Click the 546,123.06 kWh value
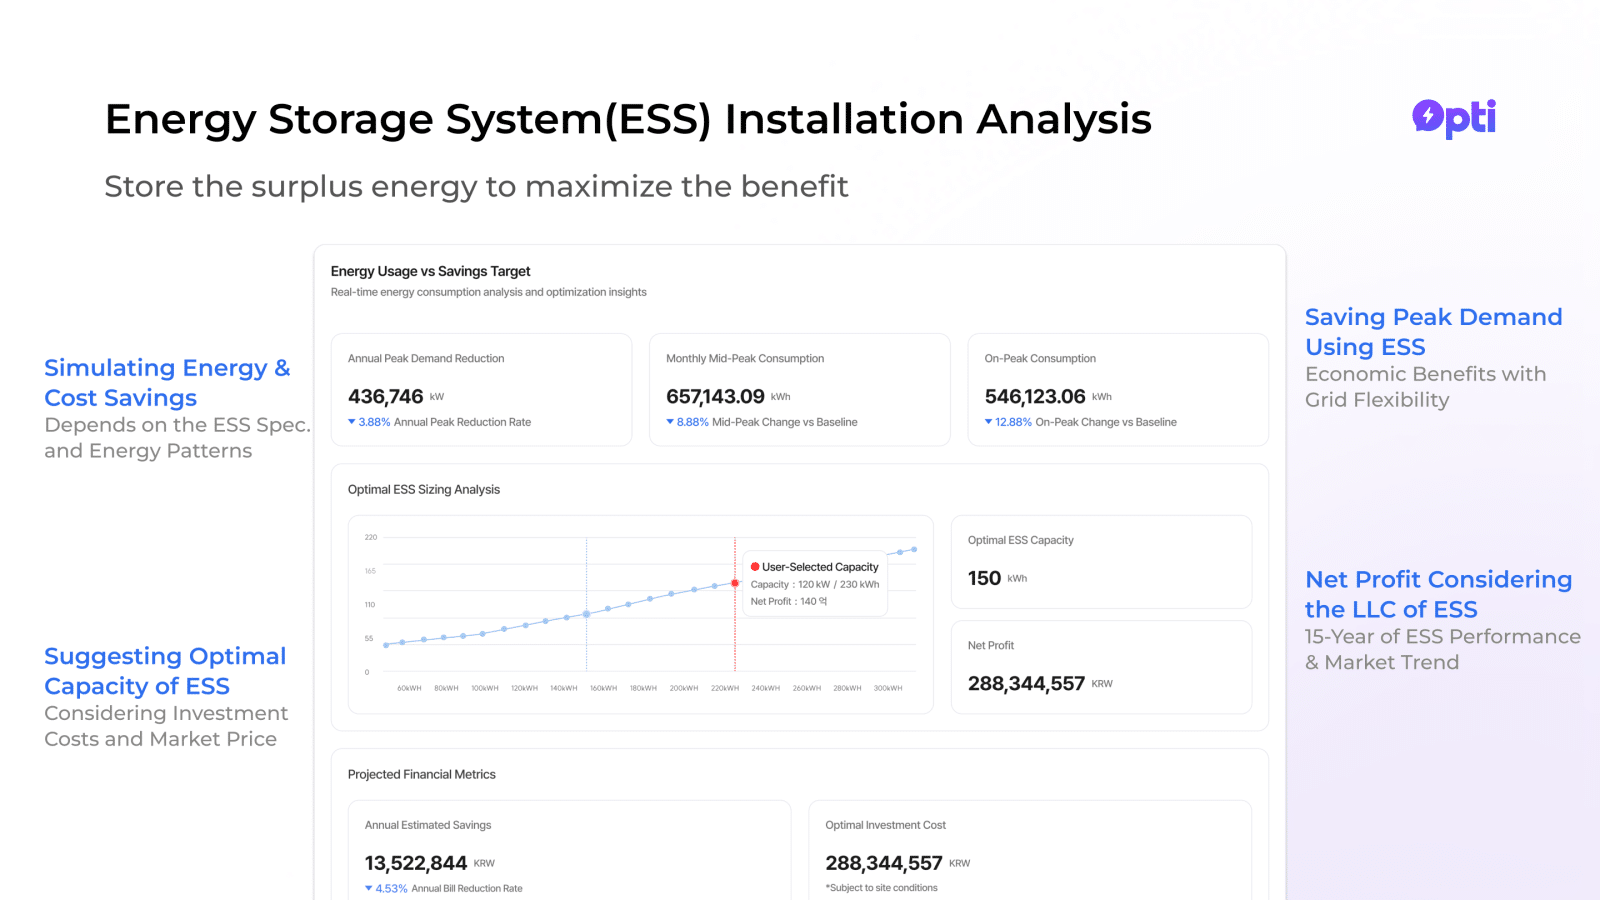This screenshot has width=1600, height=900. pos(1048,396)
